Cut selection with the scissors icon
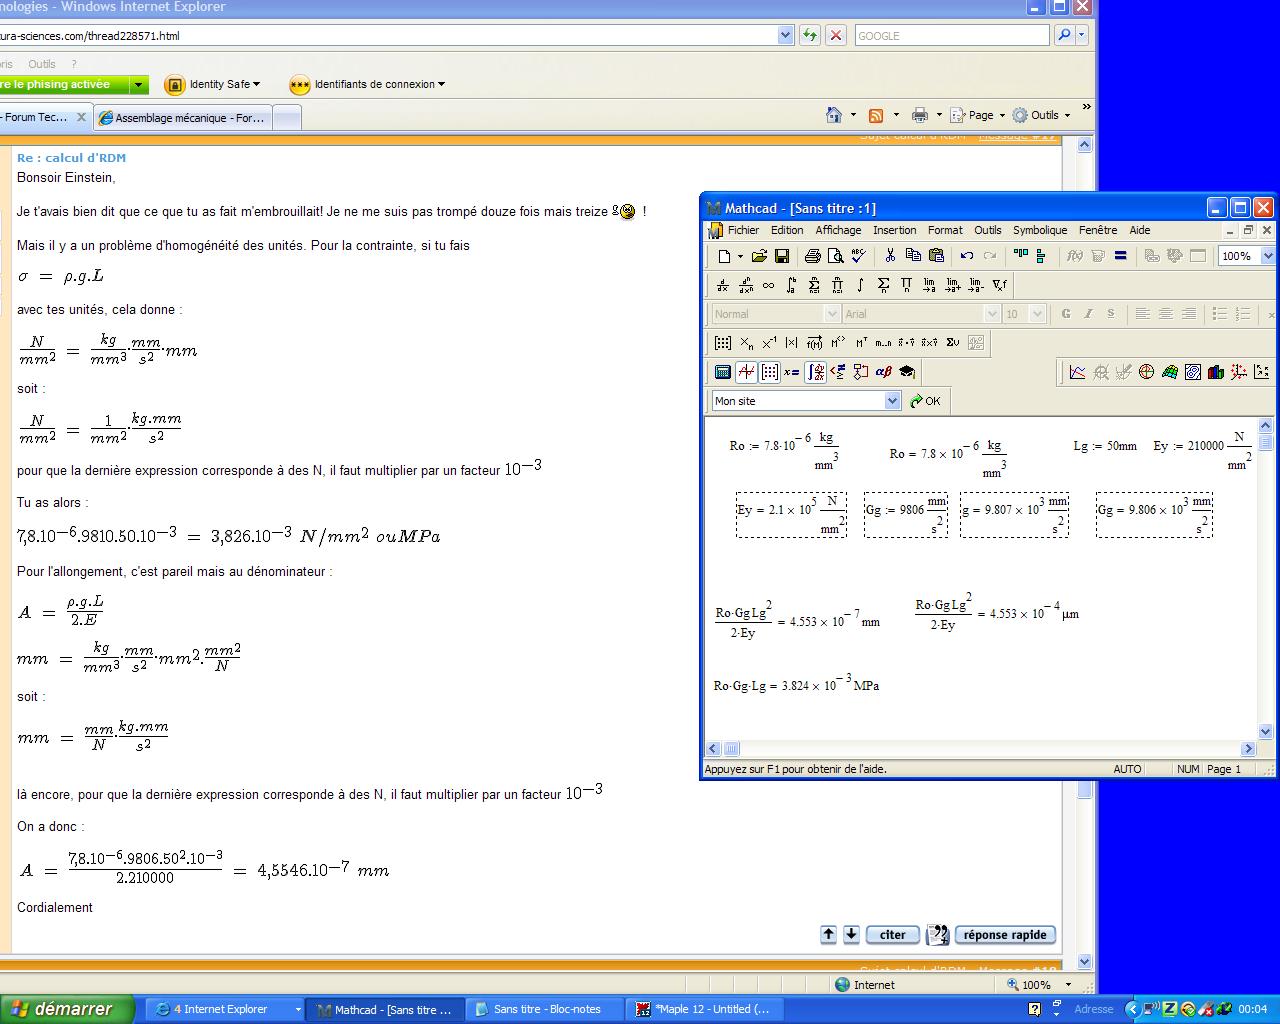Viewport: 1280px width, 1024px height. coord(890,256)
